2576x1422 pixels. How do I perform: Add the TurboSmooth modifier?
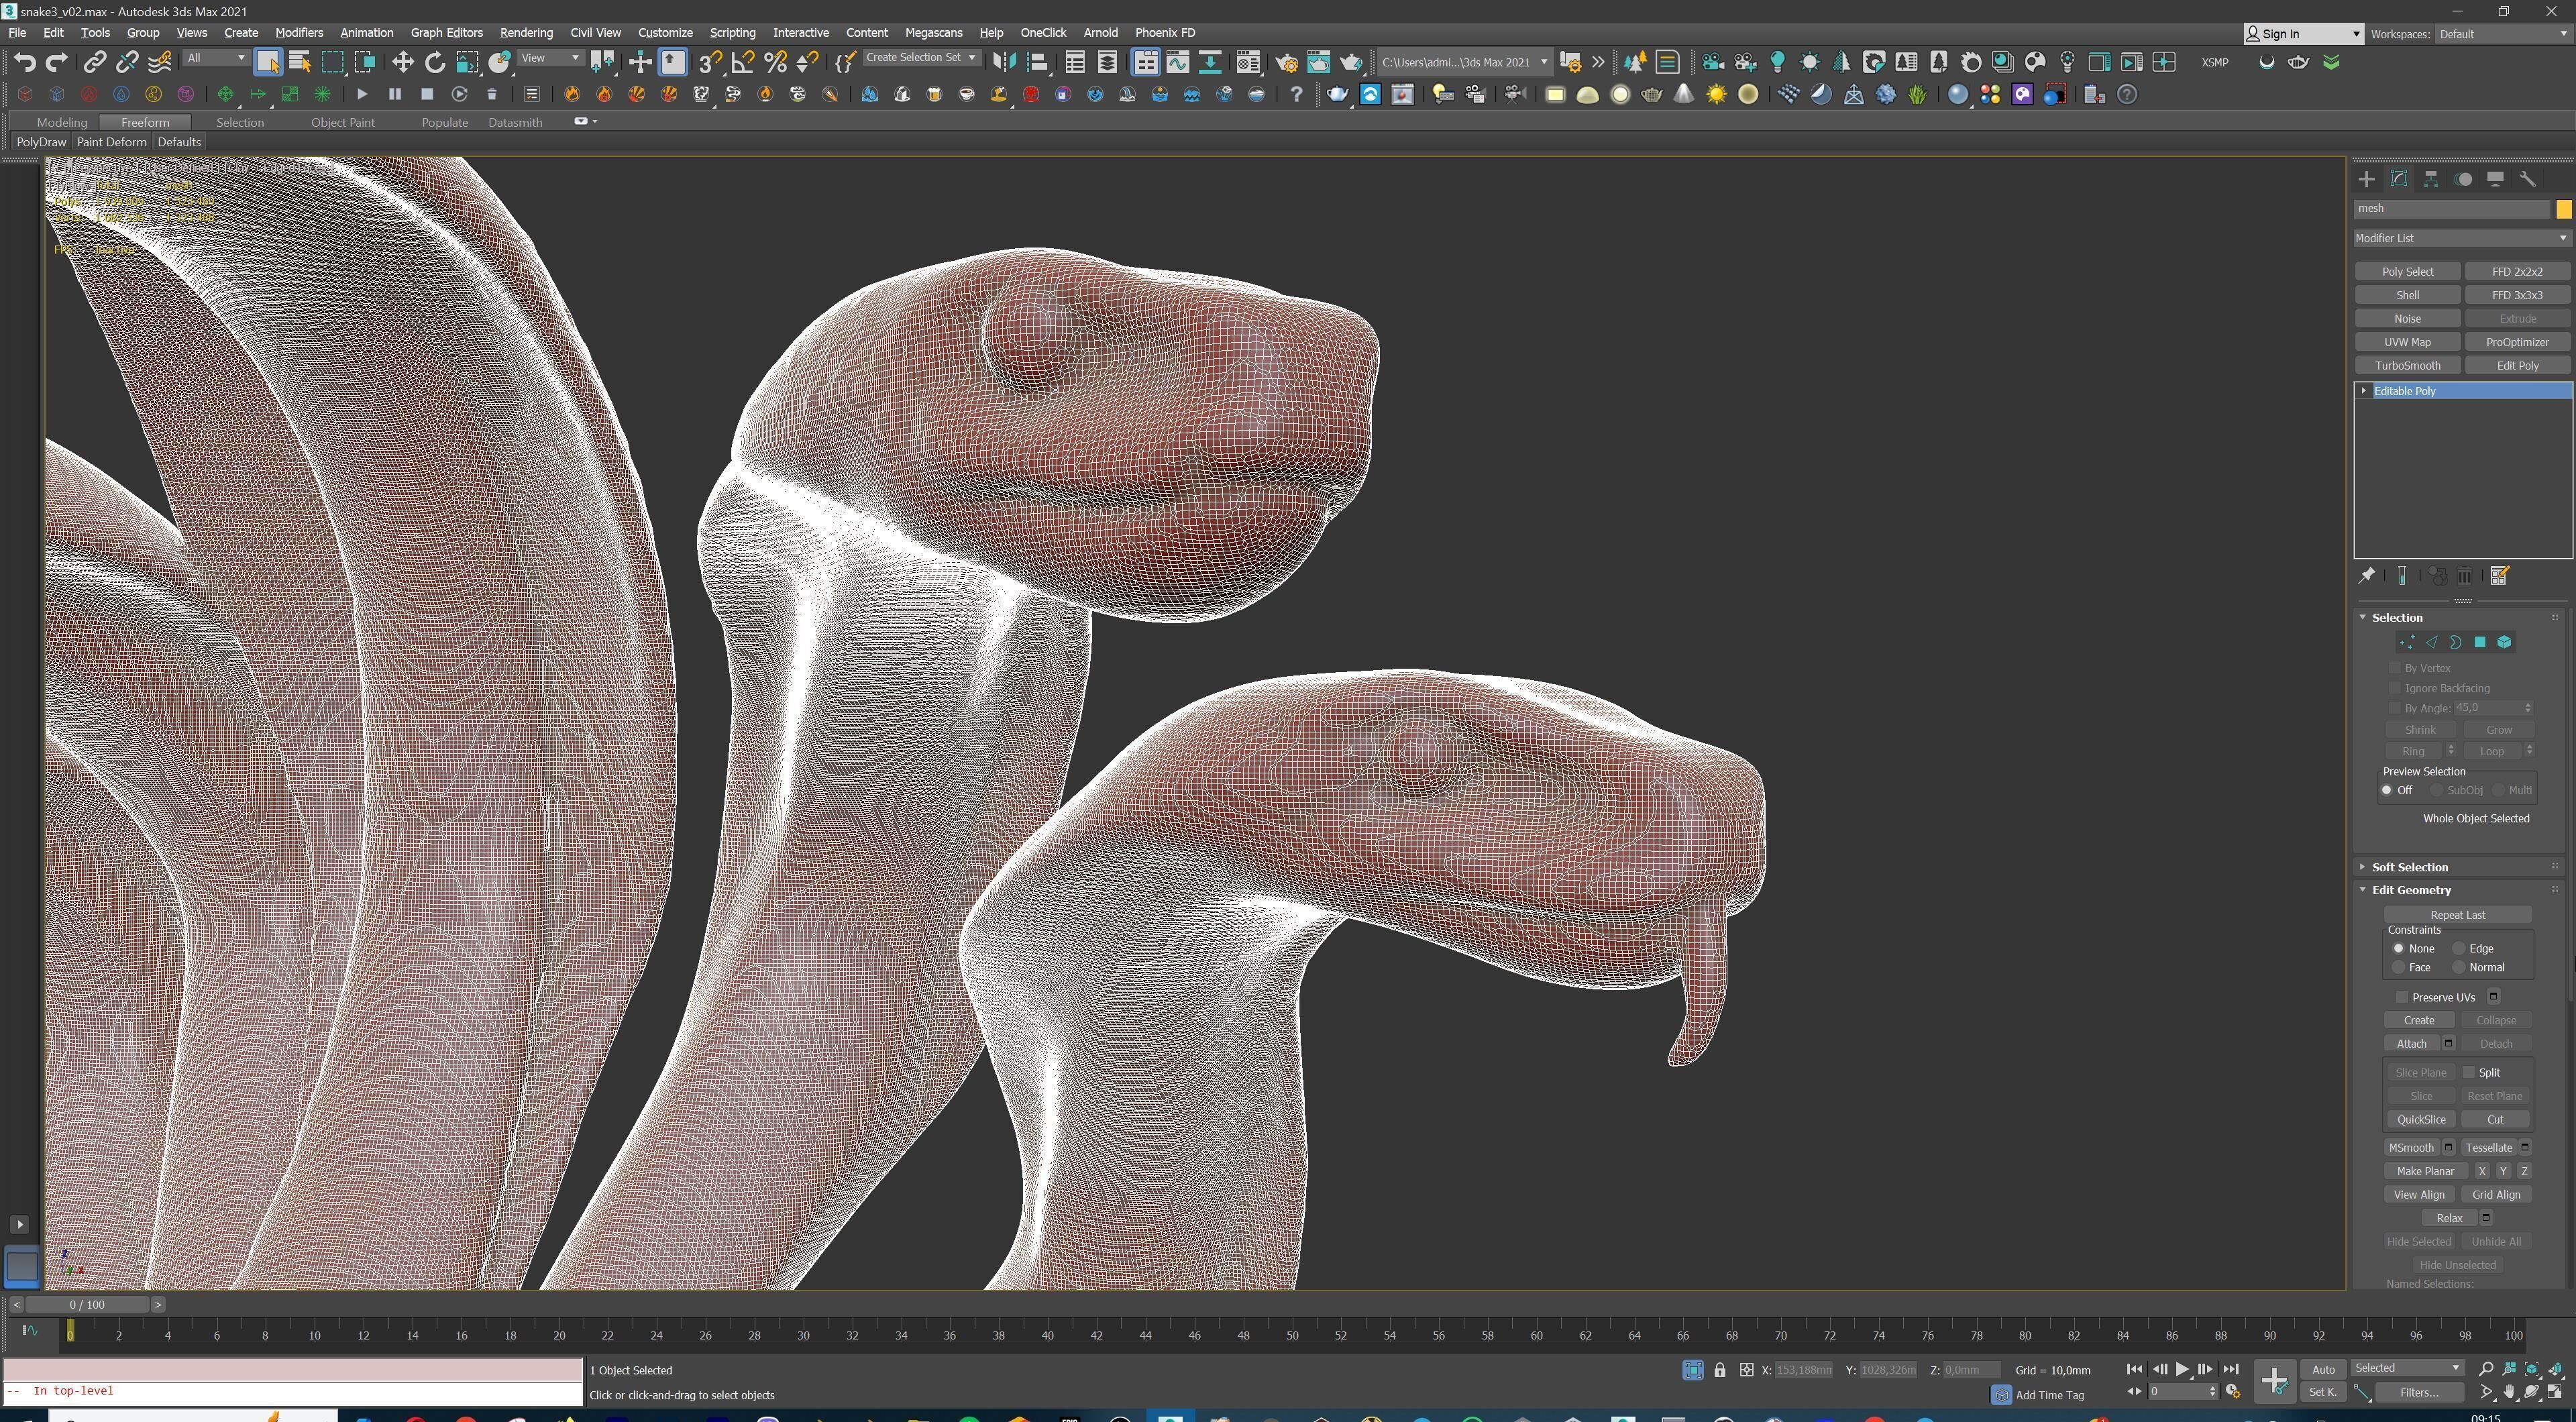2408,365
